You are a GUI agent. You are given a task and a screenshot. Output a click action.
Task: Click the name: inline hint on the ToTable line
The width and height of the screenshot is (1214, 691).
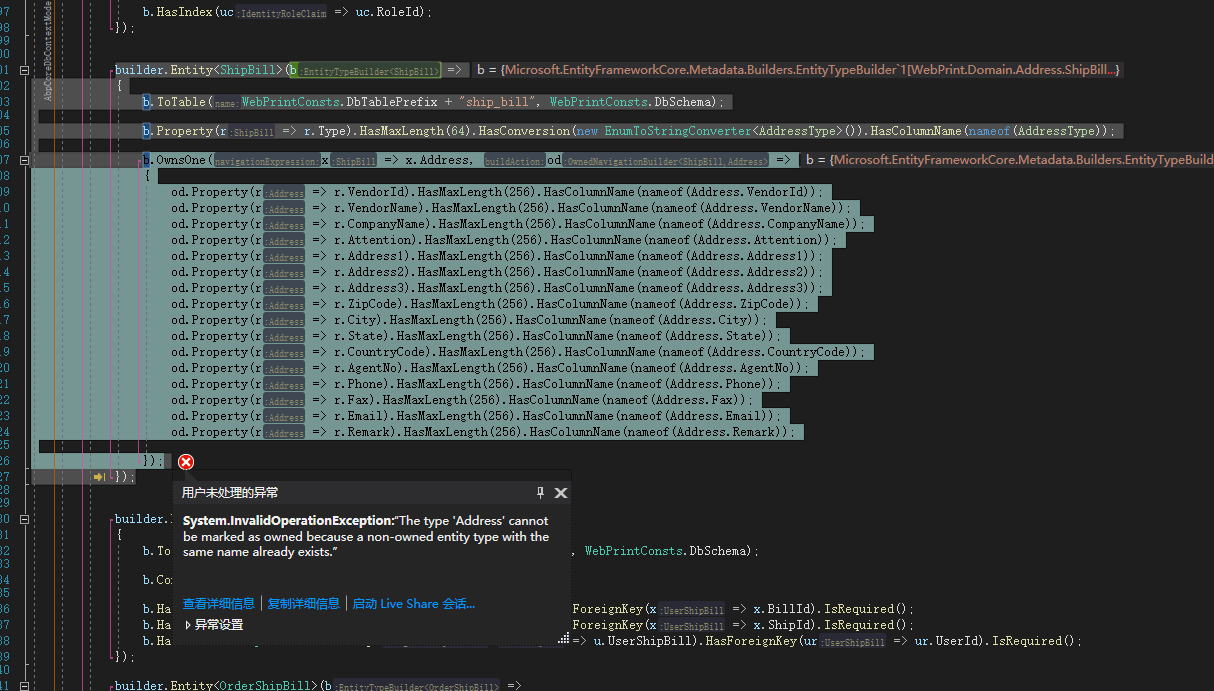point(231,101)
